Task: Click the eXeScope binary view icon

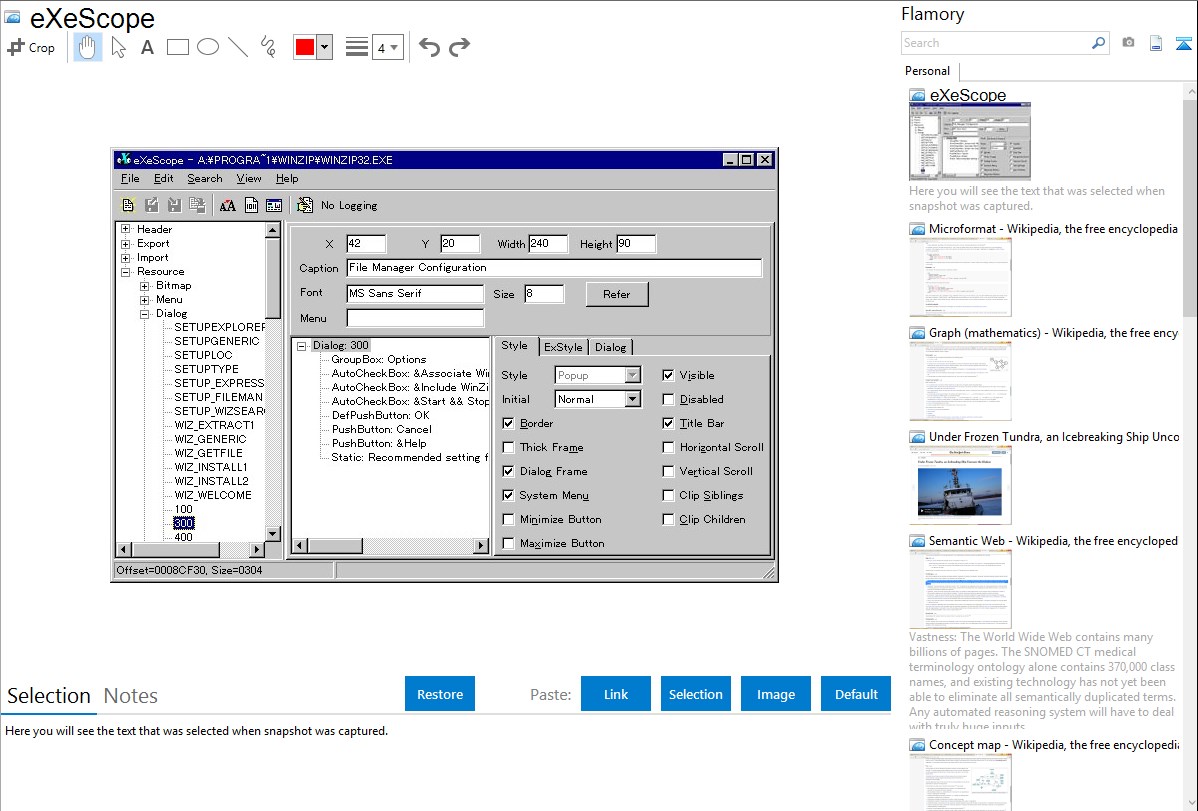Action: coord(251,205)
